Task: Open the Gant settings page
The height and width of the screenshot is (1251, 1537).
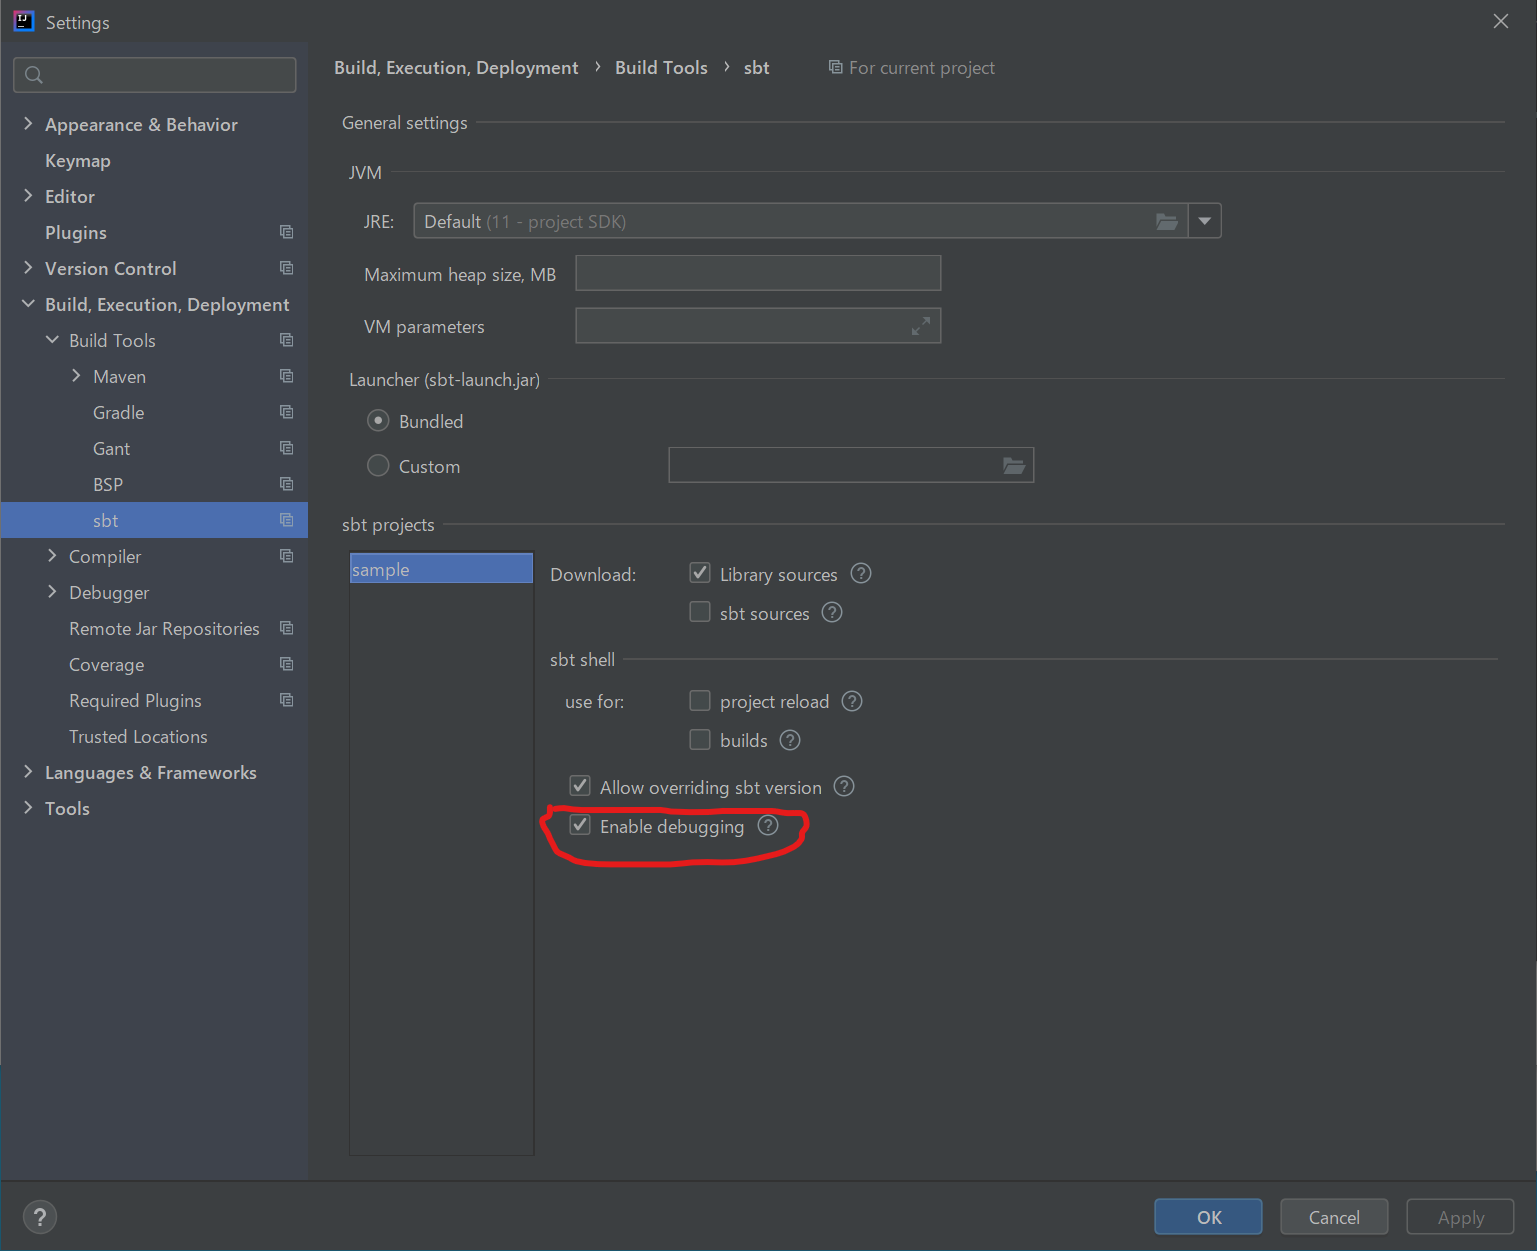Action: click(x=112, y=448)
